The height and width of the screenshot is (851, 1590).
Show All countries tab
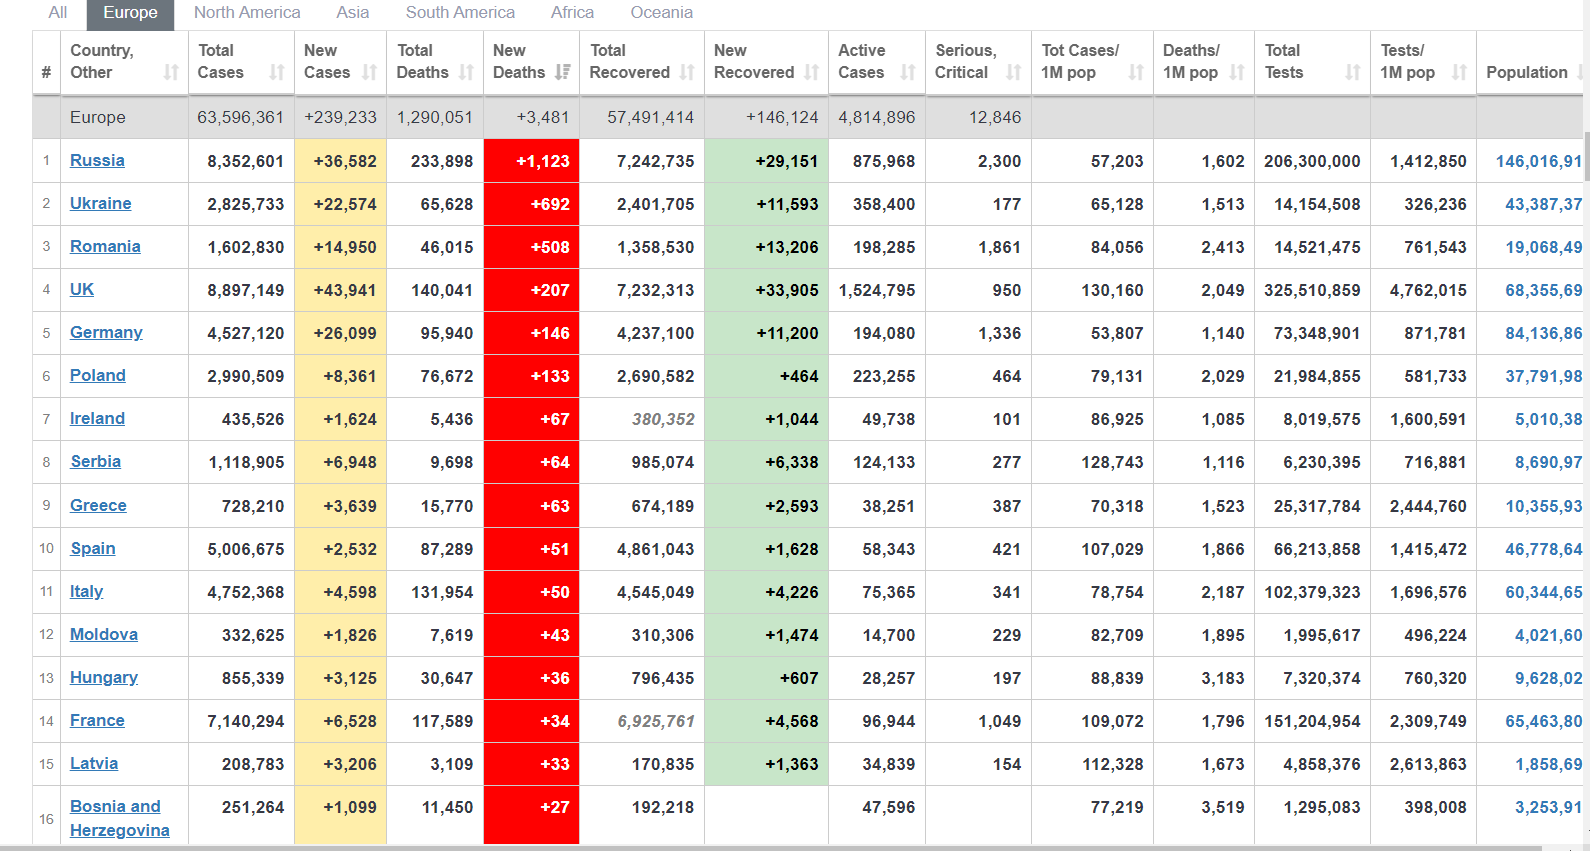tap(58, 13)
